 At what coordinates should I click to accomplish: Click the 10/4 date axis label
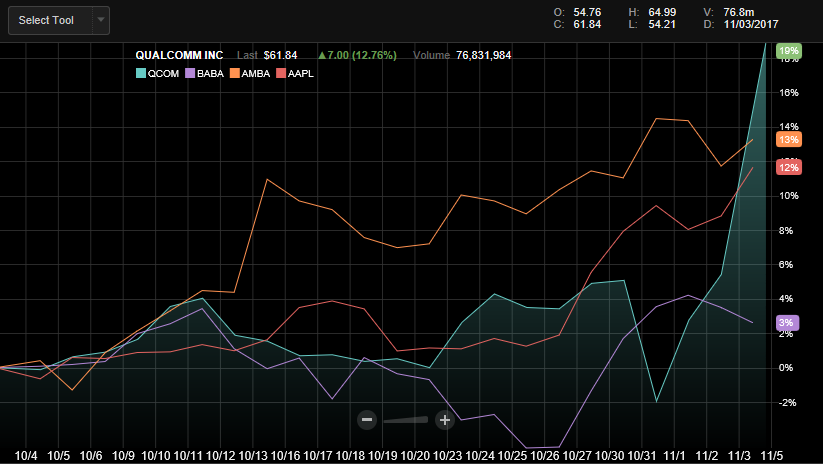click(26, 456)
